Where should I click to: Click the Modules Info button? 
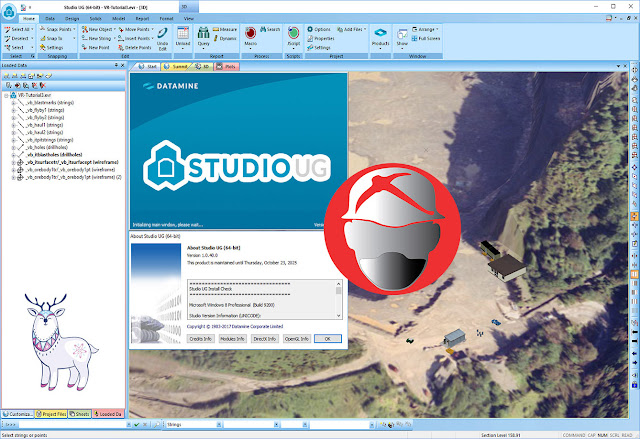[x=233, y=339]
